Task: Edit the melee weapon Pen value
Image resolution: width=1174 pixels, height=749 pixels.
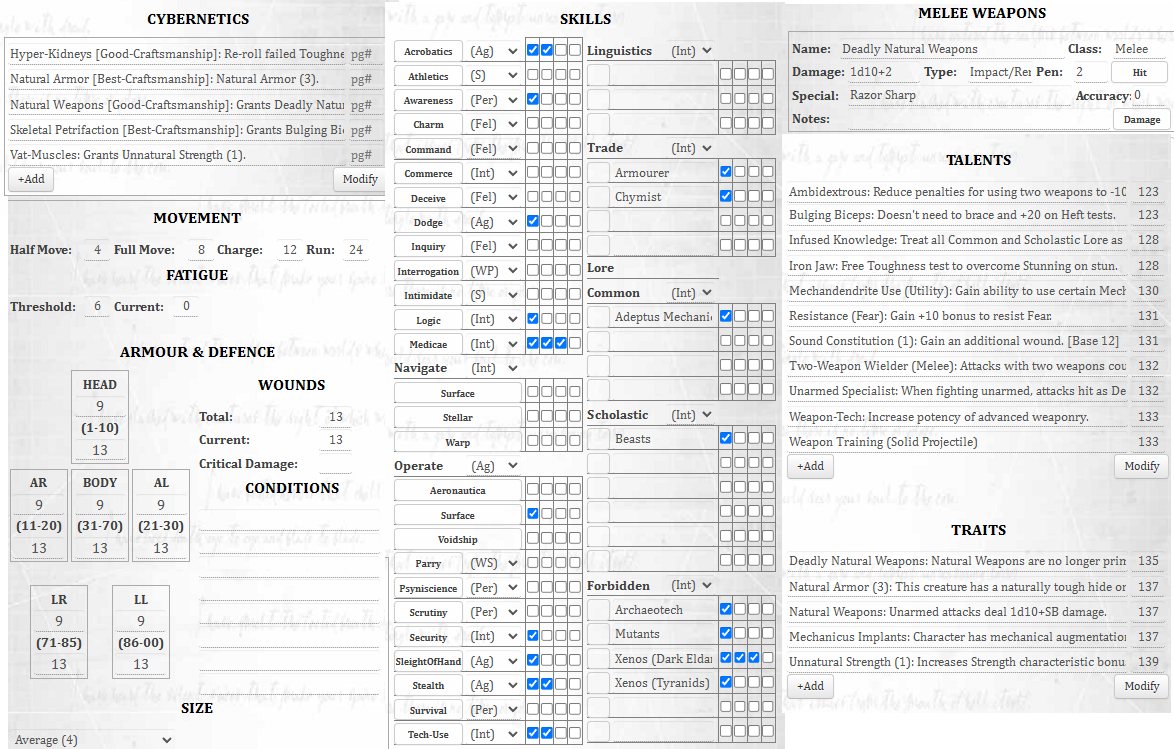Action: 1090,72
